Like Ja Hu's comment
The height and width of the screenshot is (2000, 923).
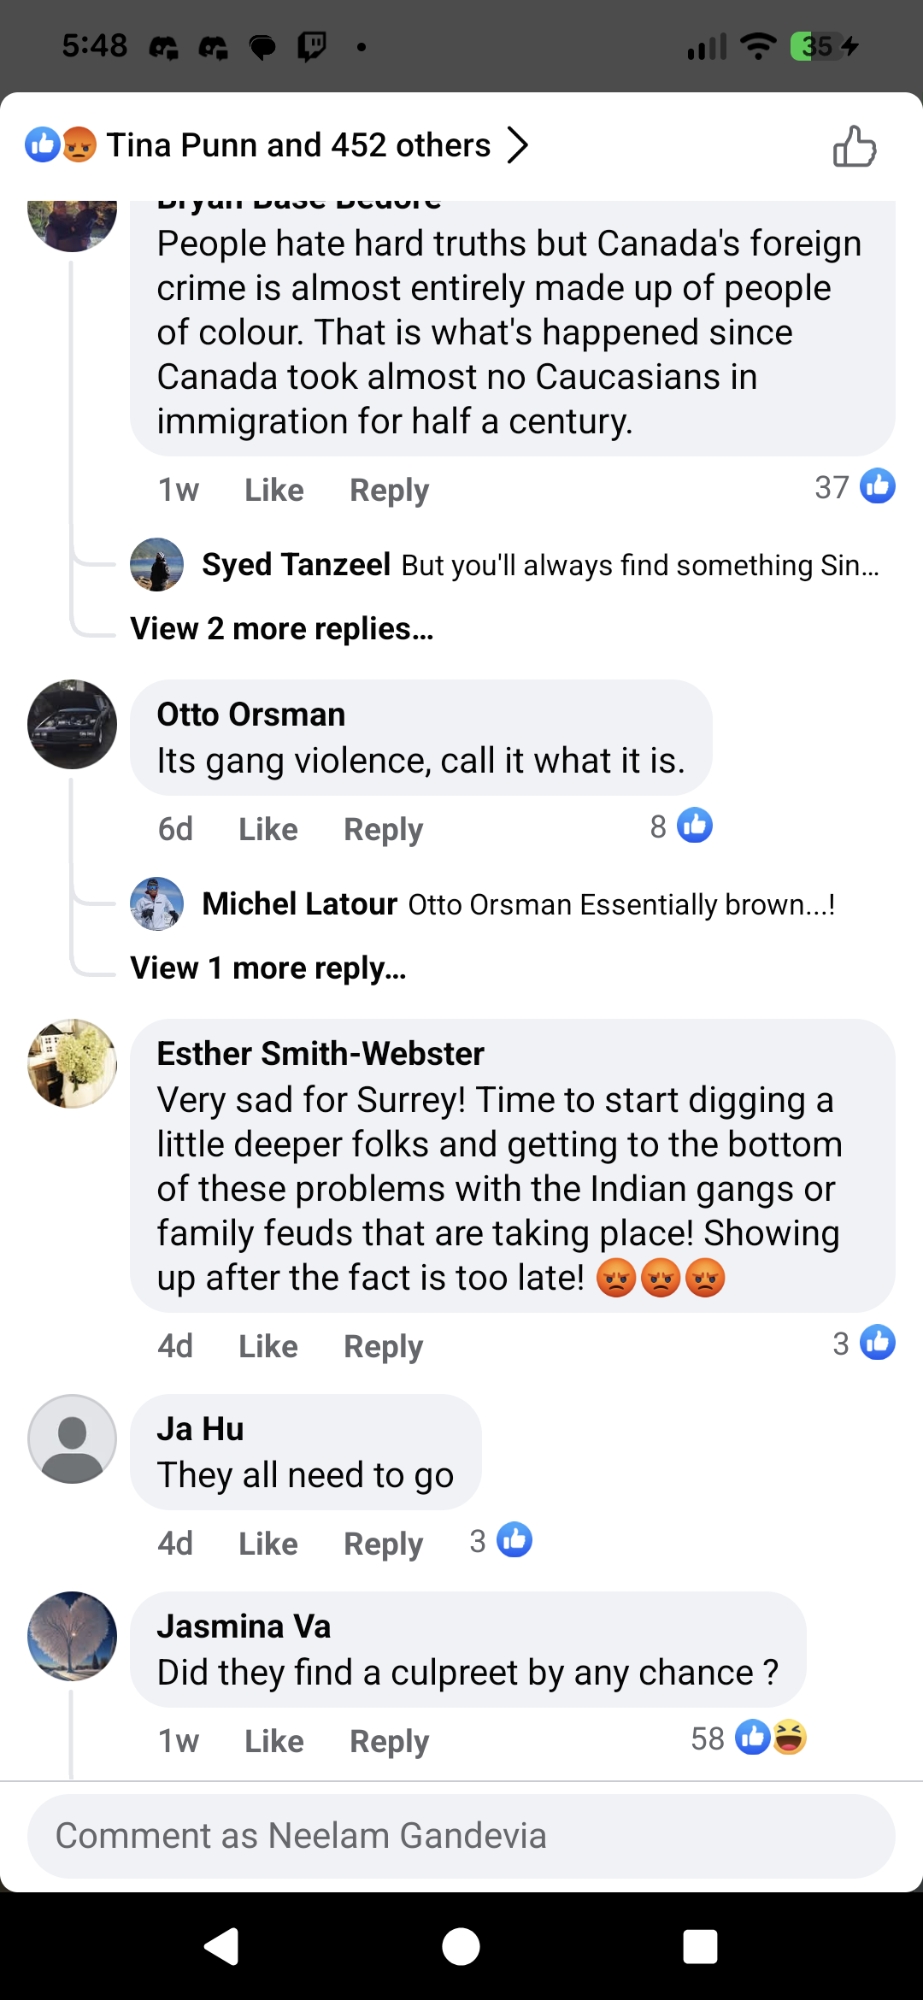pyautogui.click(x=268, y=1543)
